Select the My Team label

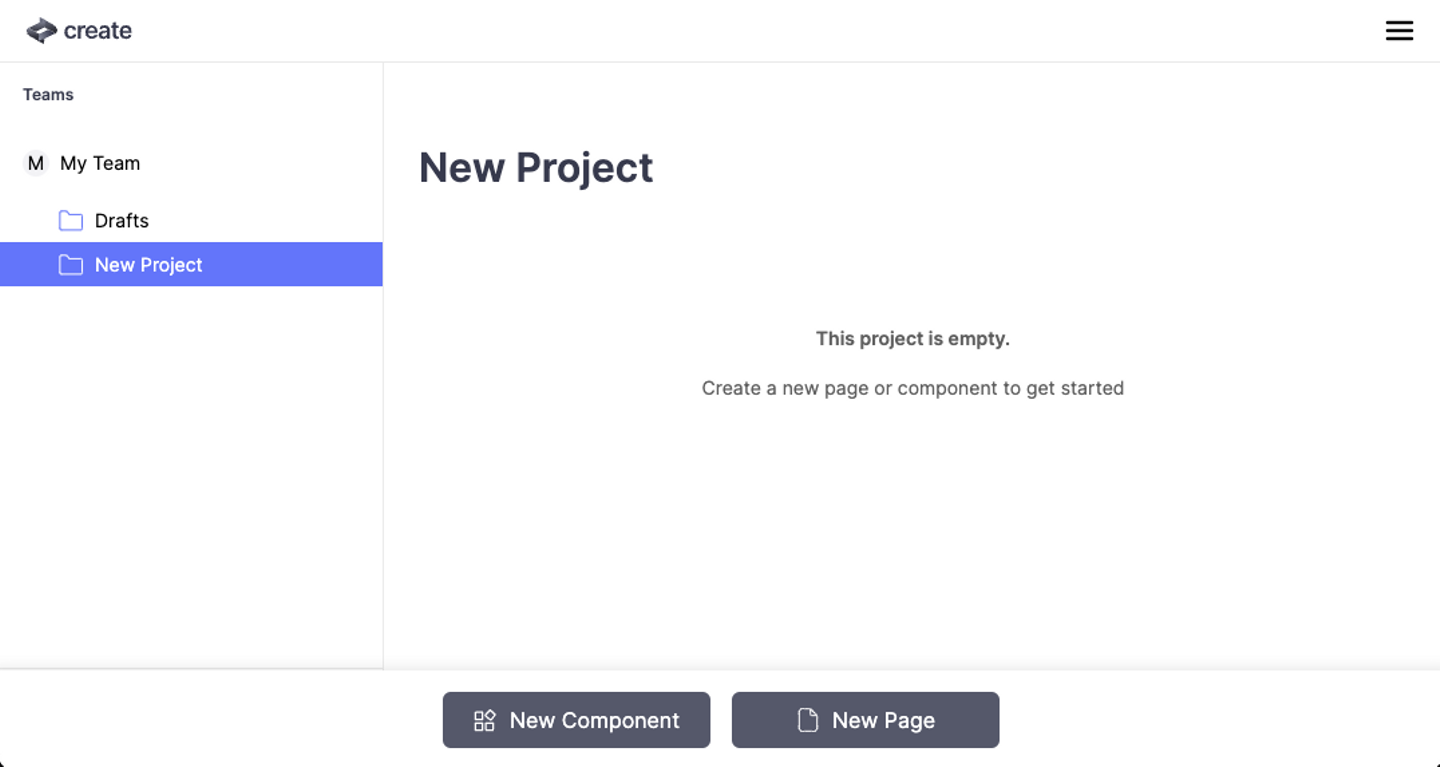pos(100,163)
